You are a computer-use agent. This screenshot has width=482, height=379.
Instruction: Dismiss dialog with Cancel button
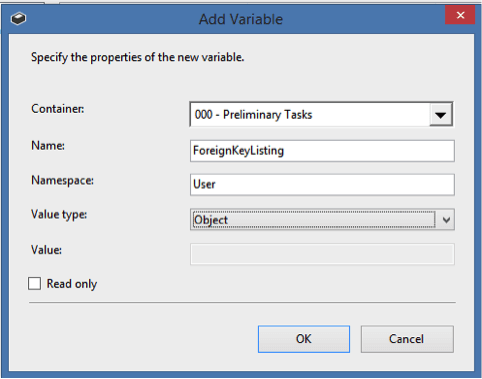(x=407, y=339)
